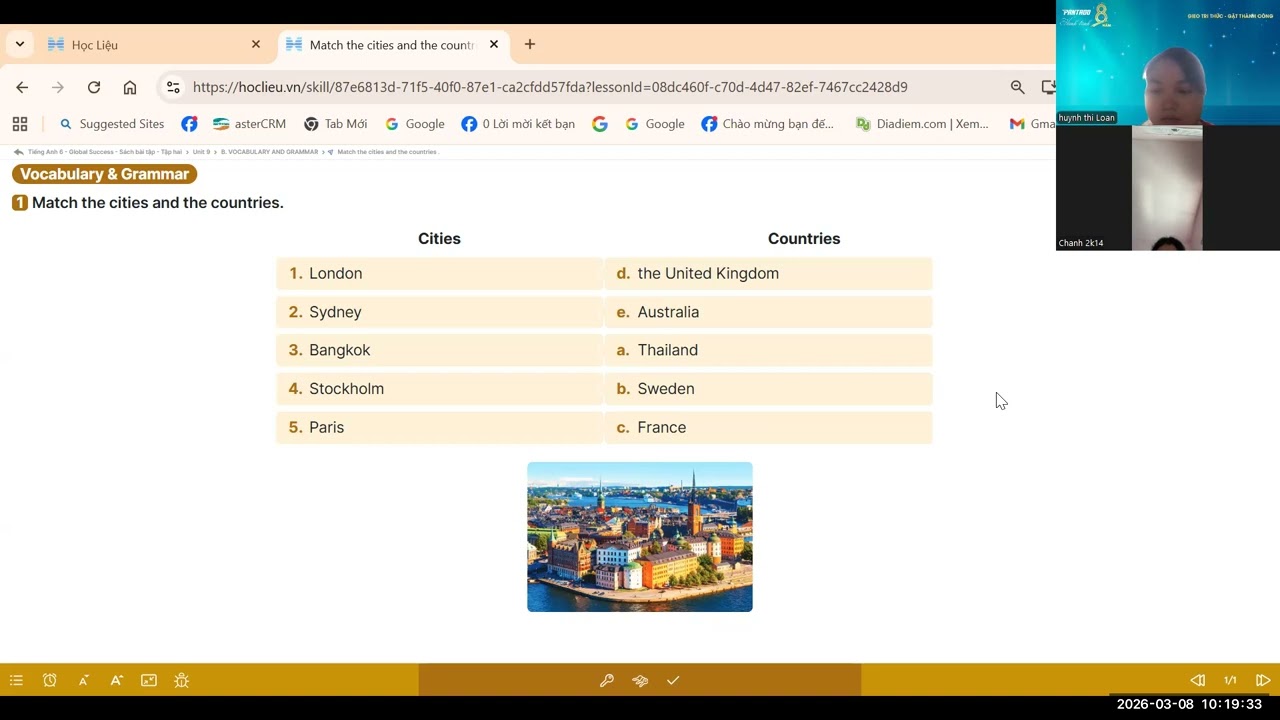This screenshot has width=1280, height=720.
Task: Select city item 3. Bangkok
Action: 440,350
